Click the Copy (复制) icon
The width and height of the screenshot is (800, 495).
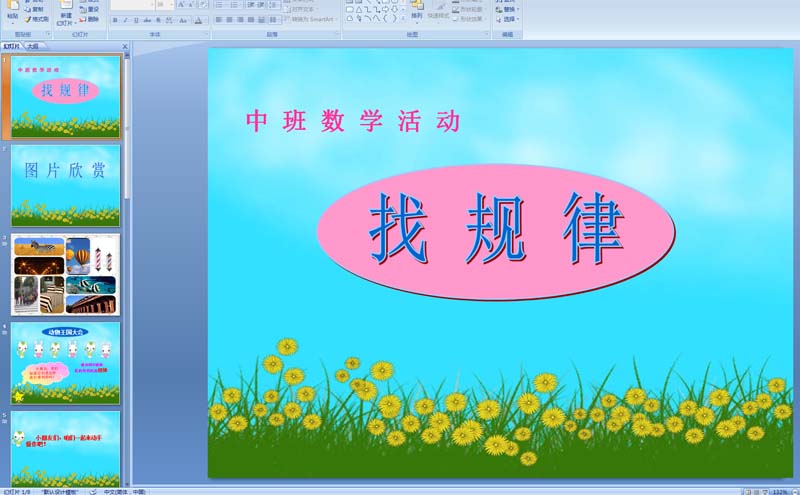tap(37, 9)
